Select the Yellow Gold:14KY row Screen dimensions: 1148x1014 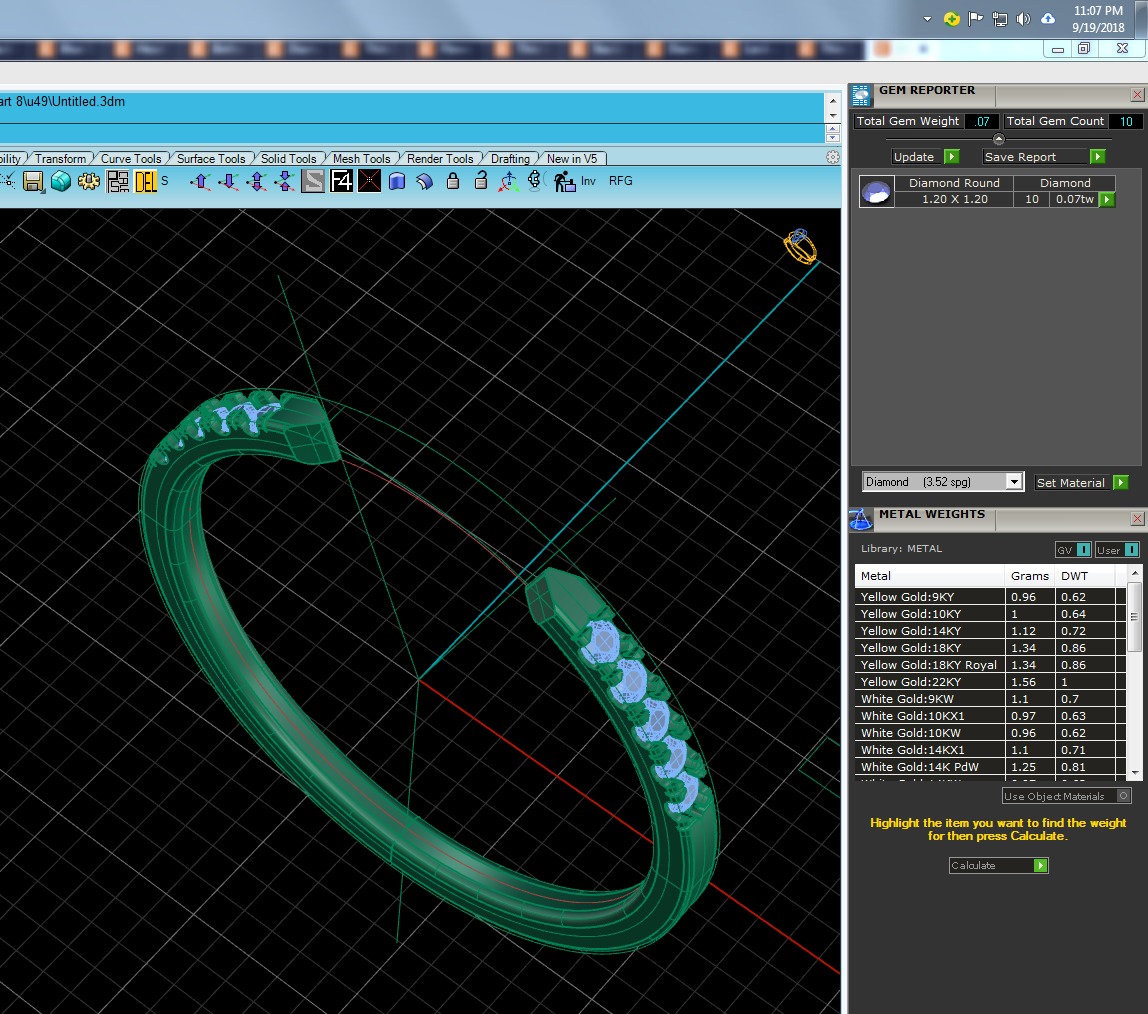(990, 631)
